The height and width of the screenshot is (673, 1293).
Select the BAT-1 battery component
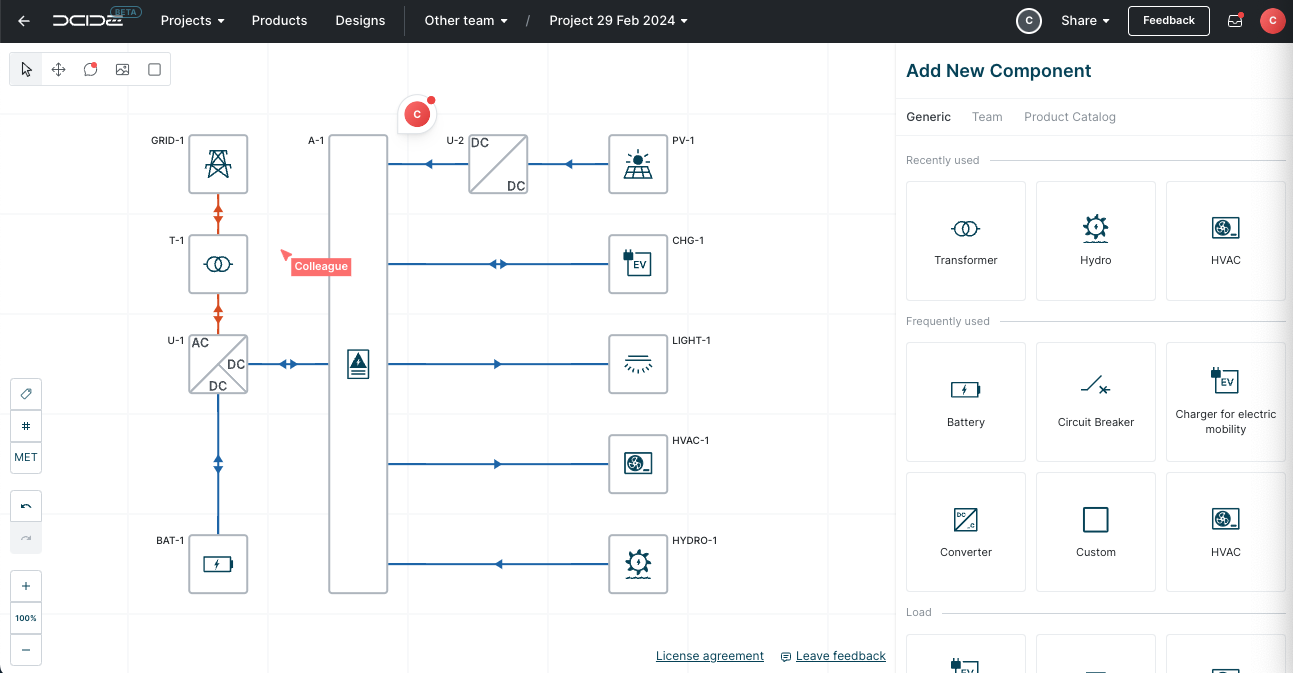218,564
